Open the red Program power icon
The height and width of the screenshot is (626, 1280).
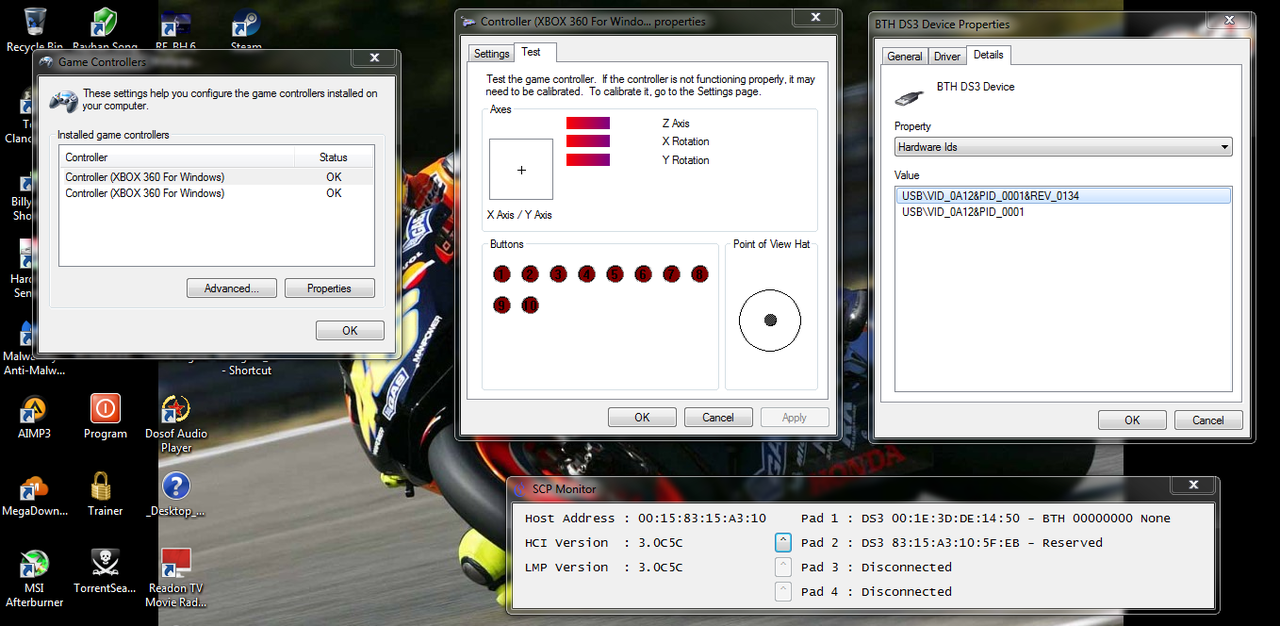tap(105, 409)
